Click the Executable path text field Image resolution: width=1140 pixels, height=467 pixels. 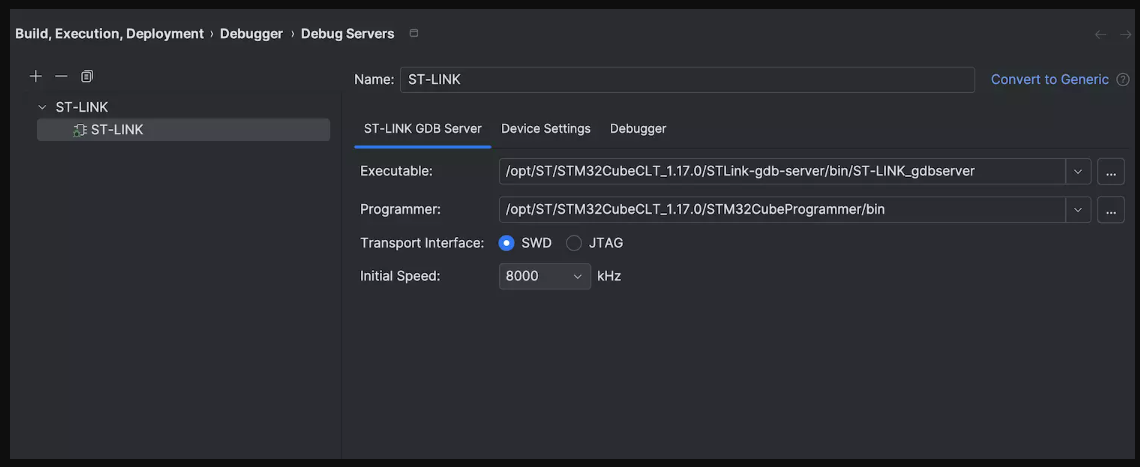pos(782,172)
